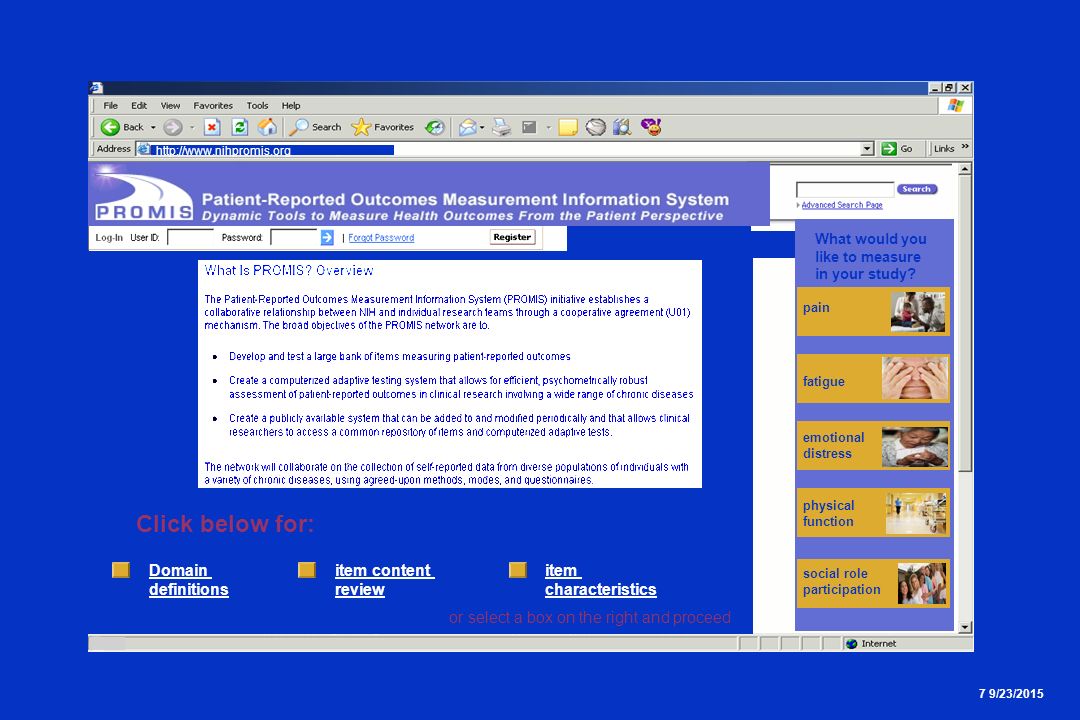
Task: Click the Forgot Password link
Action: pyautogui.click(x=381, y=238)
